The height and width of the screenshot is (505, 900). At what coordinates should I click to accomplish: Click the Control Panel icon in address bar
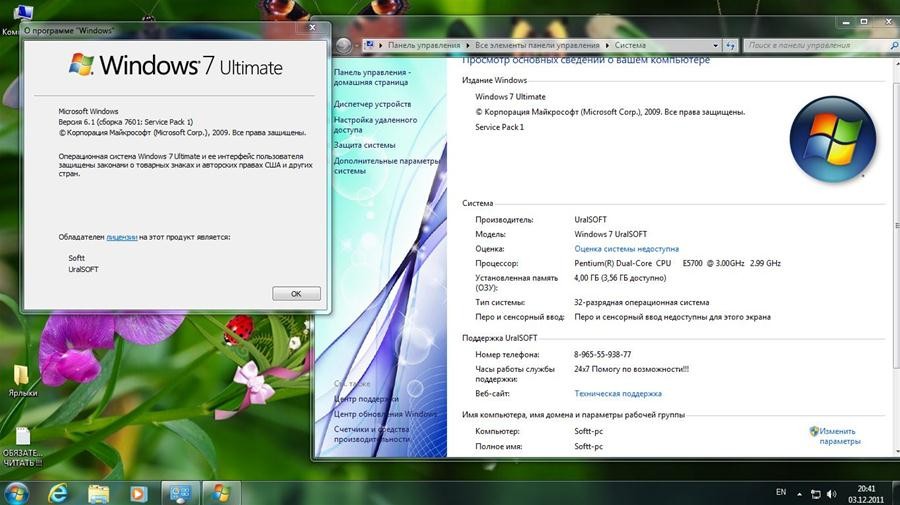(x=370, y=45)
